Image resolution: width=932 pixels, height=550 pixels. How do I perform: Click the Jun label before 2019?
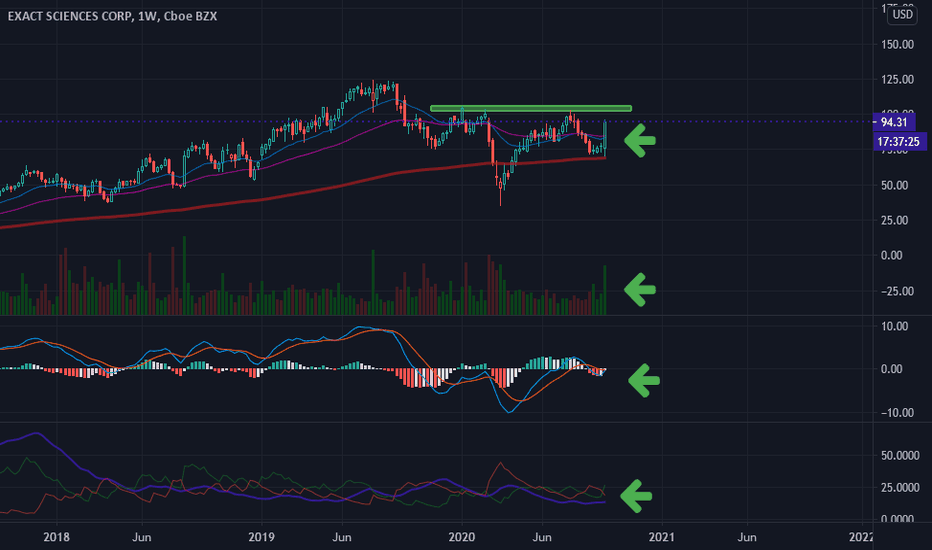(141, 537)
